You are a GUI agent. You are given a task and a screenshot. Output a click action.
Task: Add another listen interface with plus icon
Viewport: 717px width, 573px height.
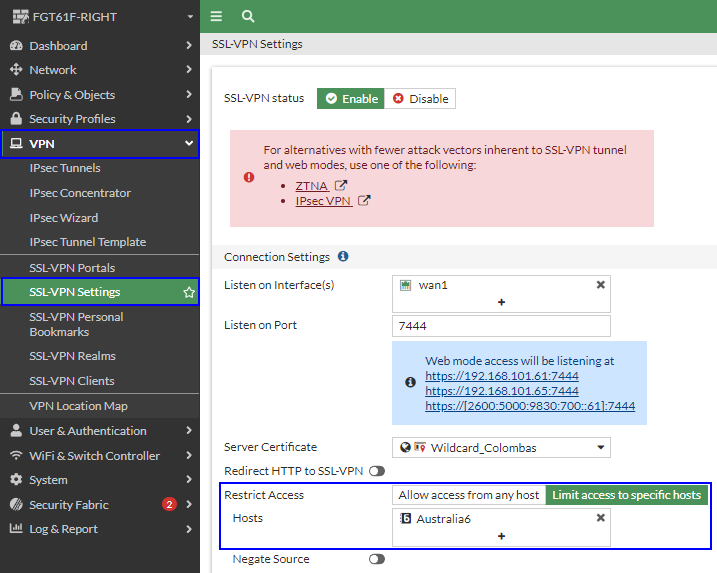pos(501,302)
